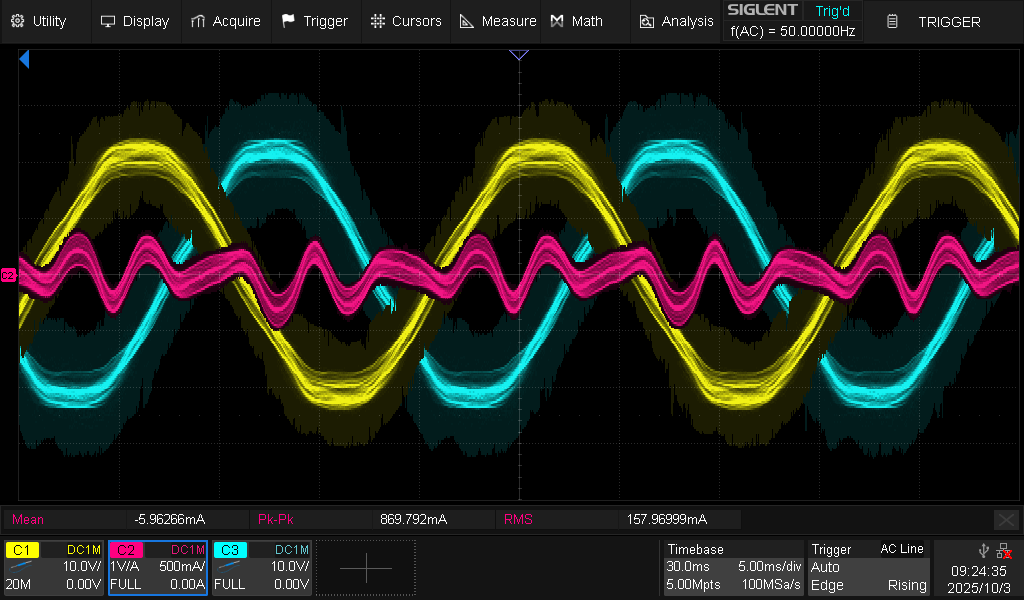Click the date and time display

click(x=978, y=579)
